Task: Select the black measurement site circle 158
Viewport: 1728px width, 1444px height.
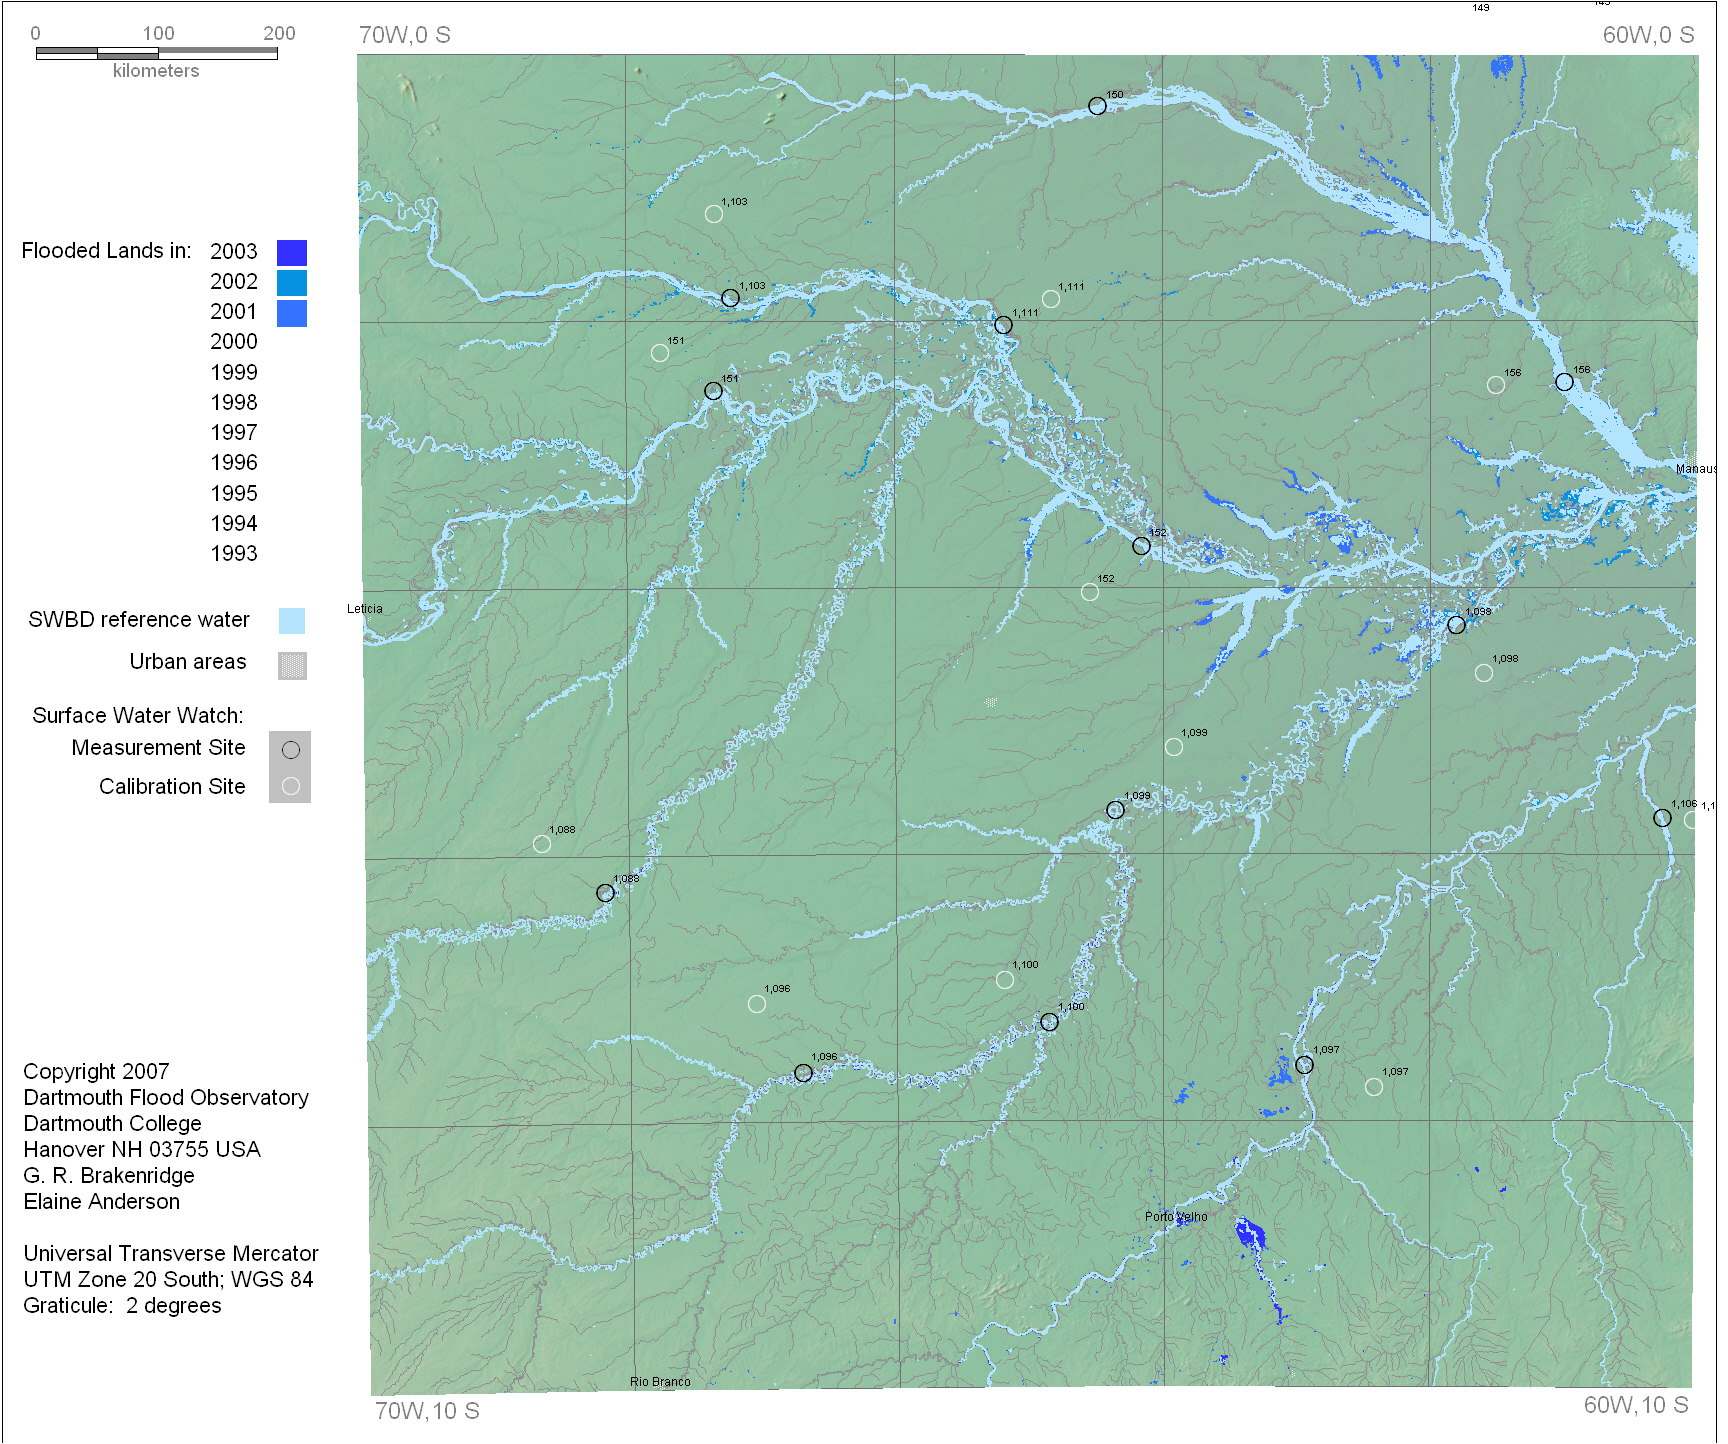Action: (x=1564, y=382)
